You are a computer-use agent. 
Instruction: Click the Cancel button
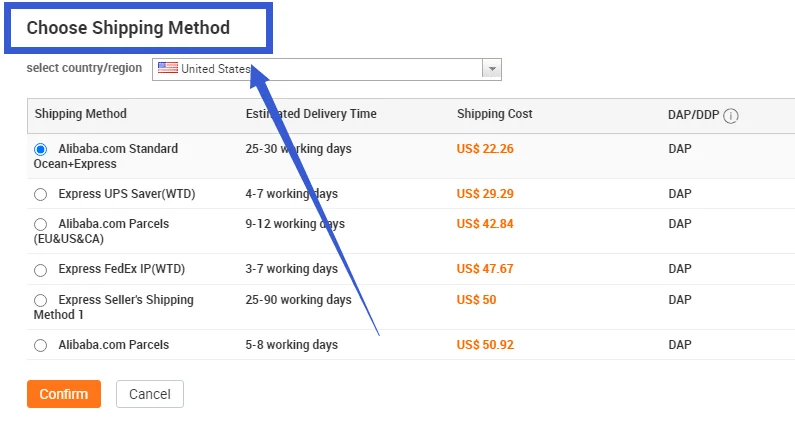pyautogui.click(x=149, y=394)
